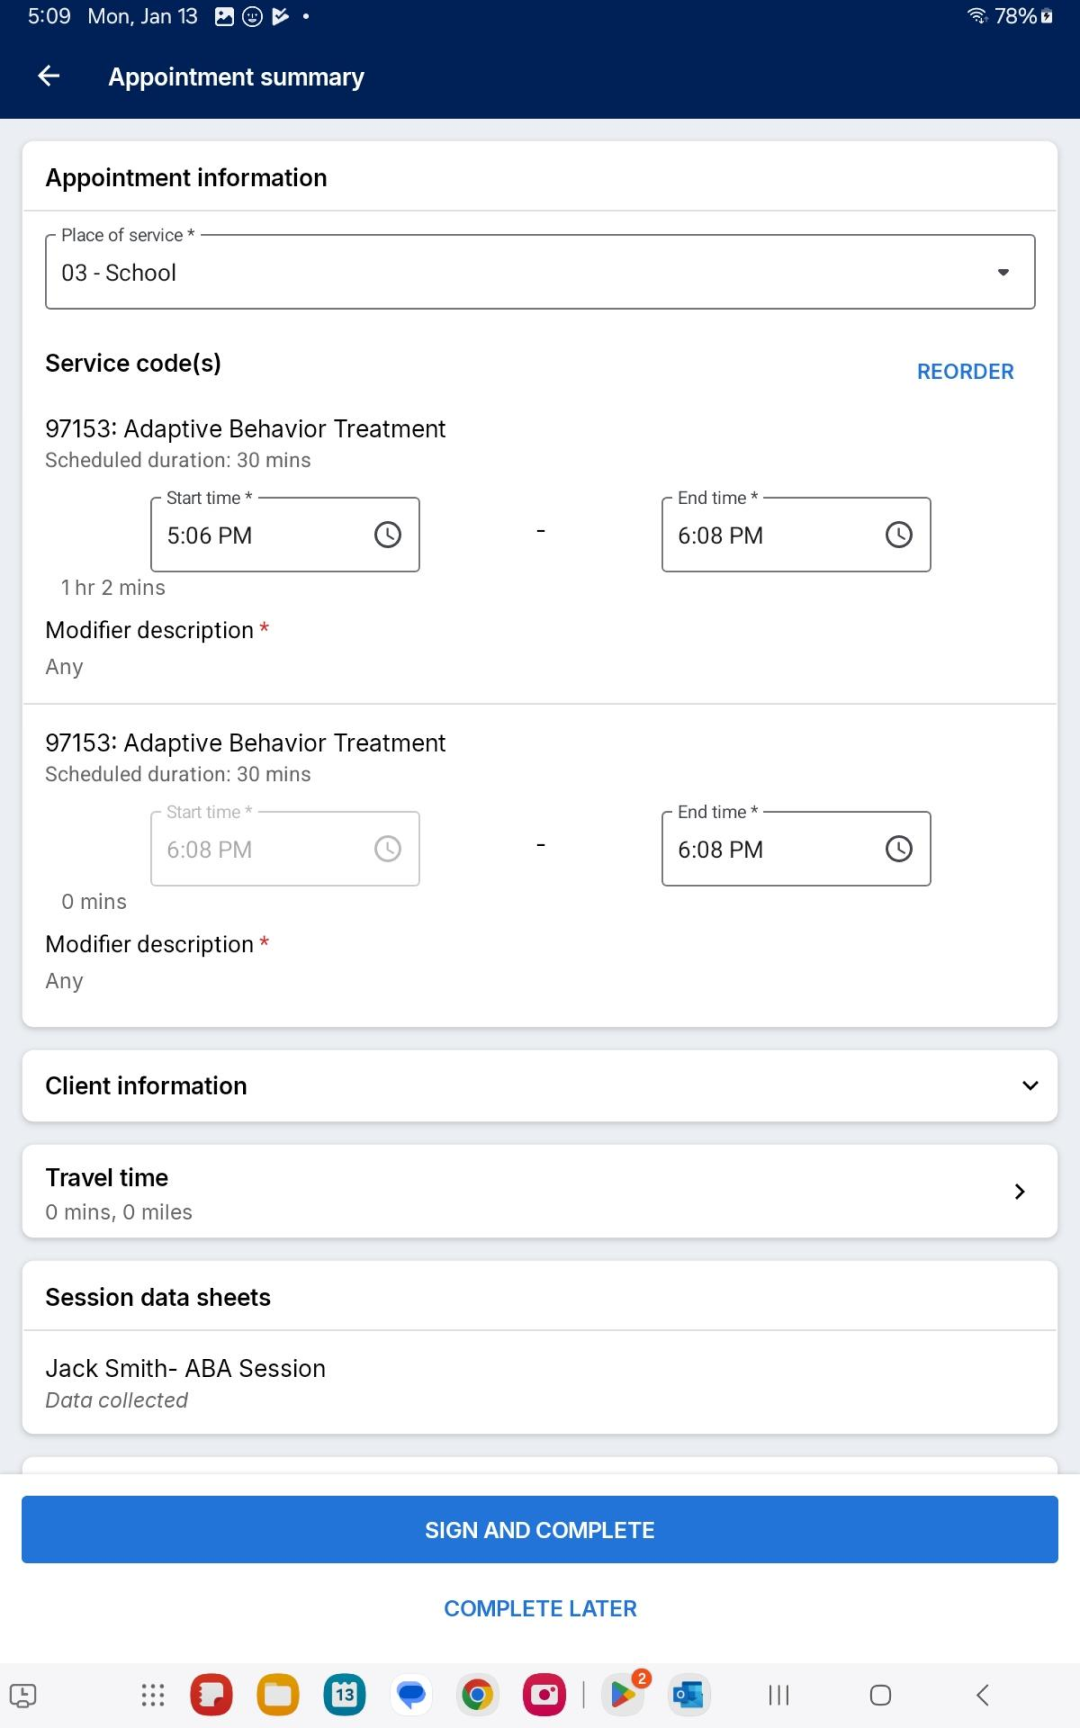The height and width of the screenshot is (1728, 1080).
Task: Edit the second End time field
Action: [x=796, y=849]
